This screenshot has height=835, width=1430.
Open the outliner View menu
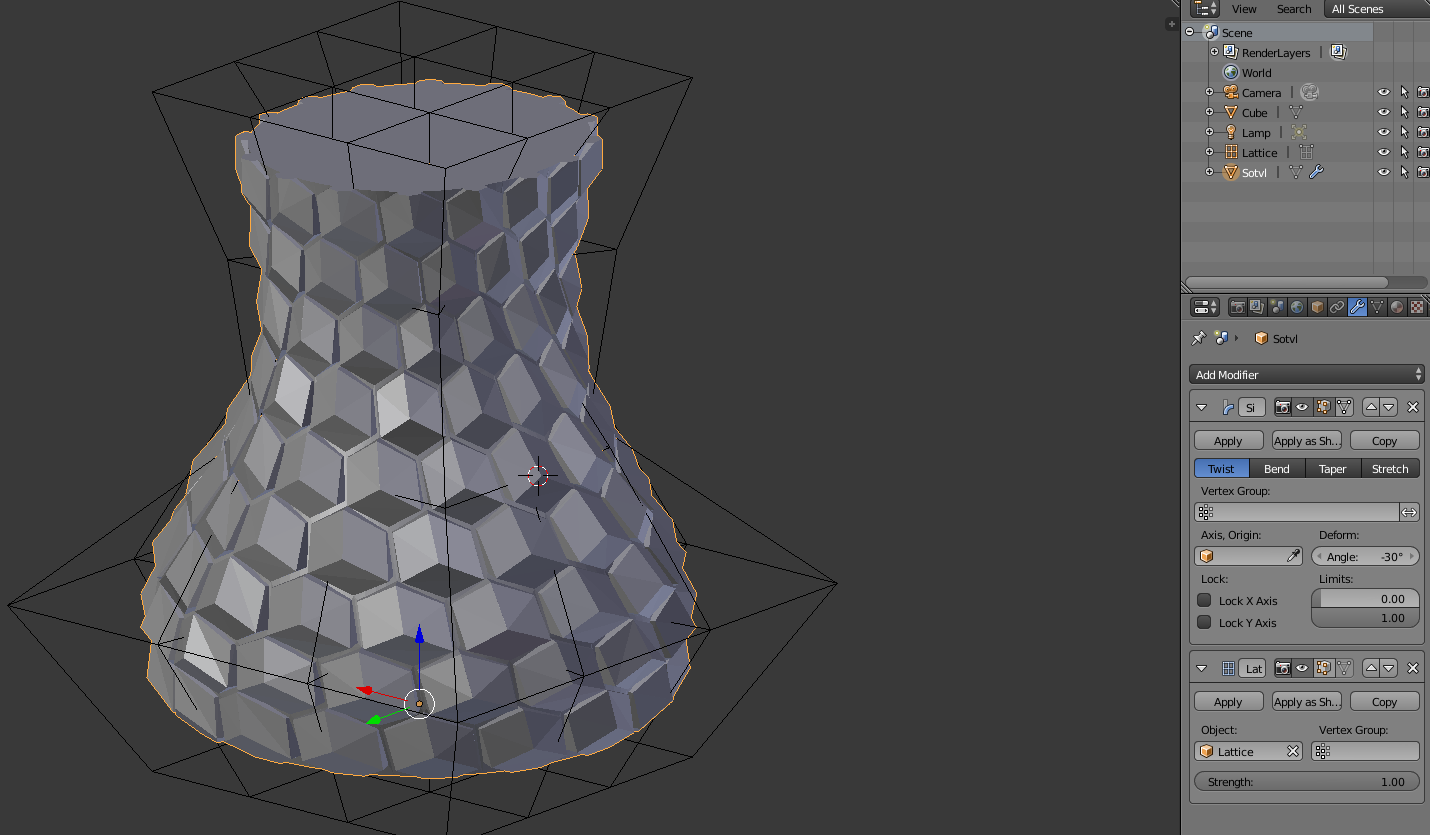coord(1244,9)
